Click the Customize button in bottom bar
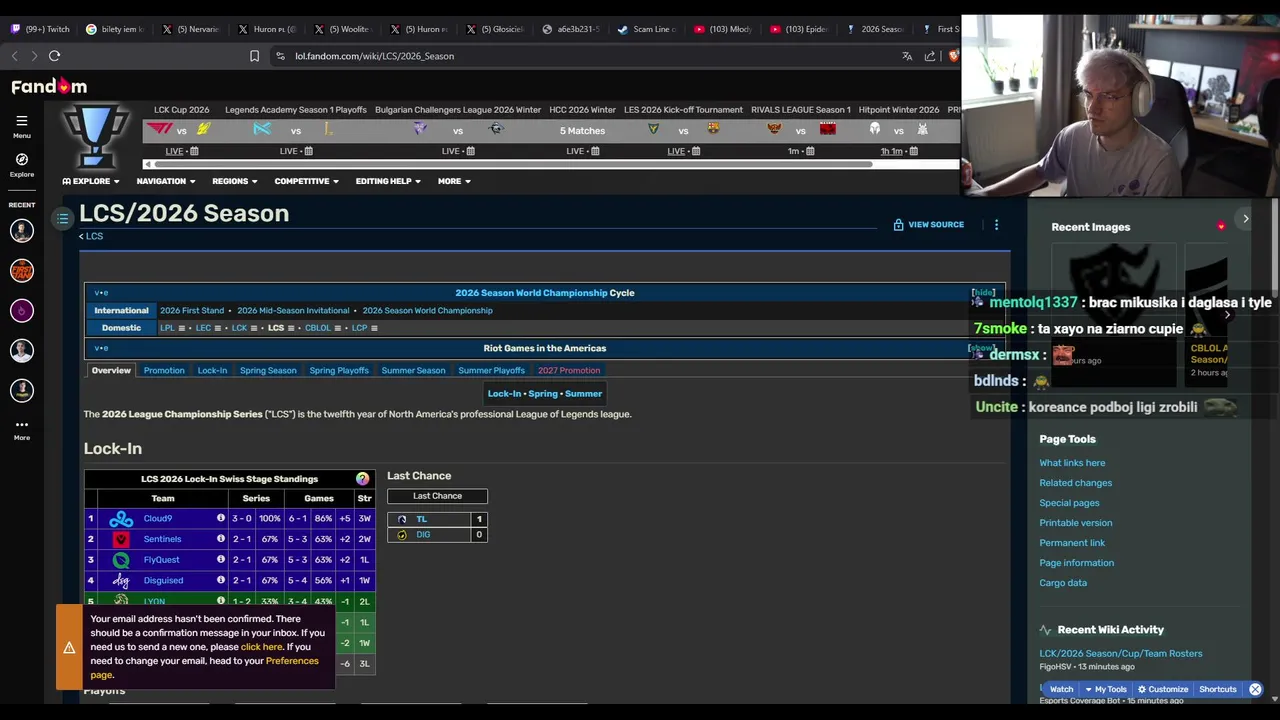 coord(1163,689)
